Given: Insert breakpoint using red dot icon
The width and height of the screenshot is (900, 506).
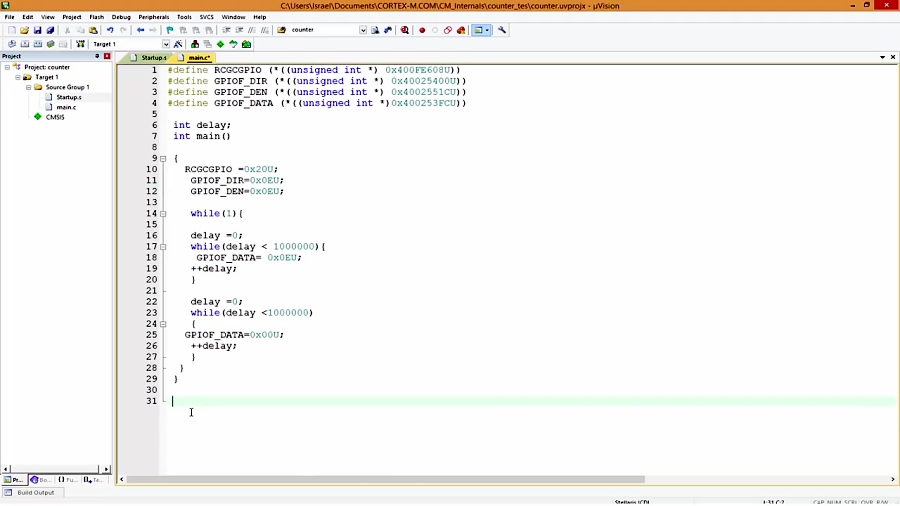Looking at the screenshot, I should coord(422,30).
